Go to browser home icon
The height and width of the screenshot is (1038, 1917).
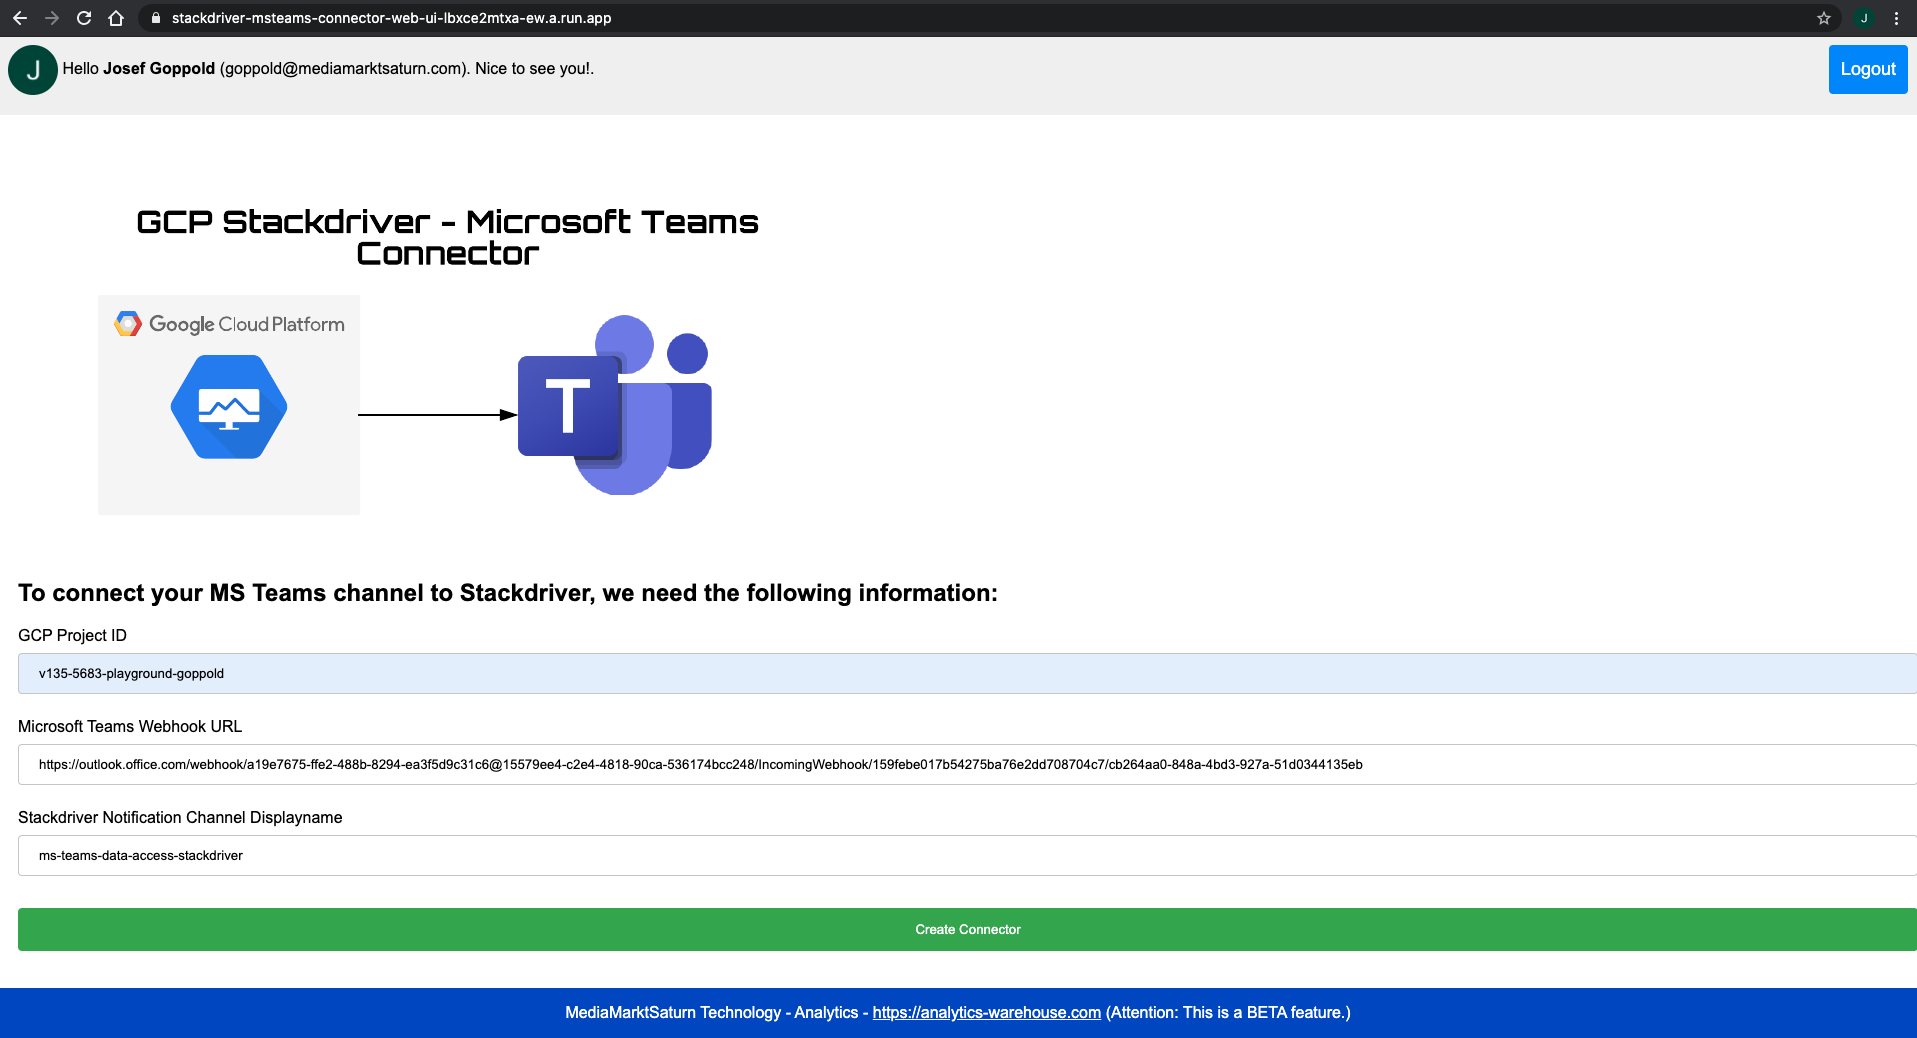[116, 18]
